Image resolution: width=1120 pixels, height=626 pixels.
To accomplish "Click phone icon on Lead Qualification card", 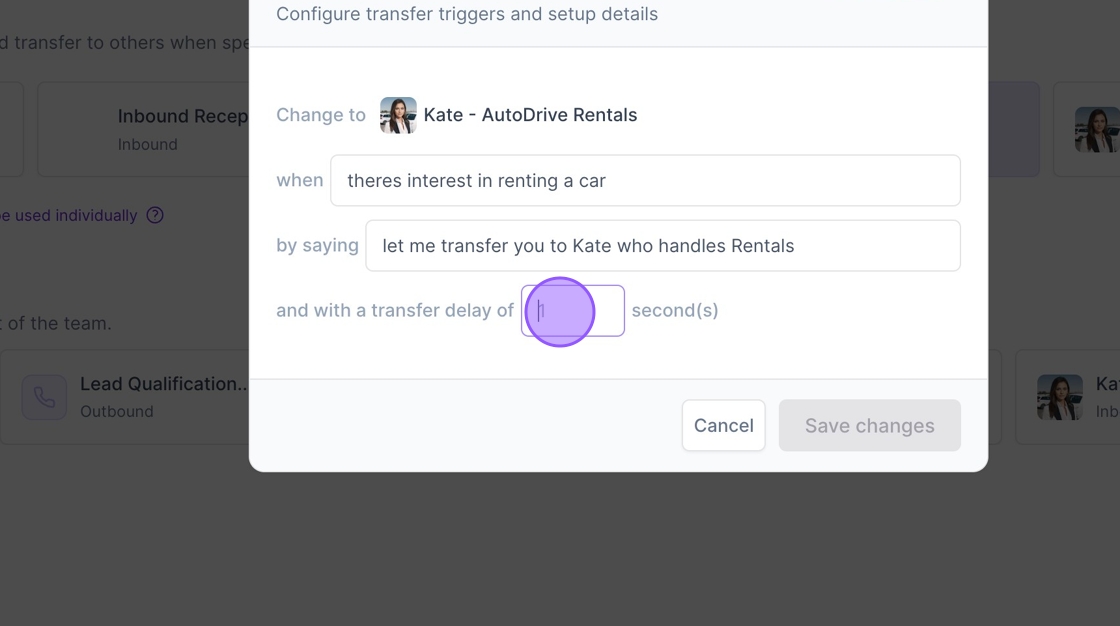I will click(44, 397).
